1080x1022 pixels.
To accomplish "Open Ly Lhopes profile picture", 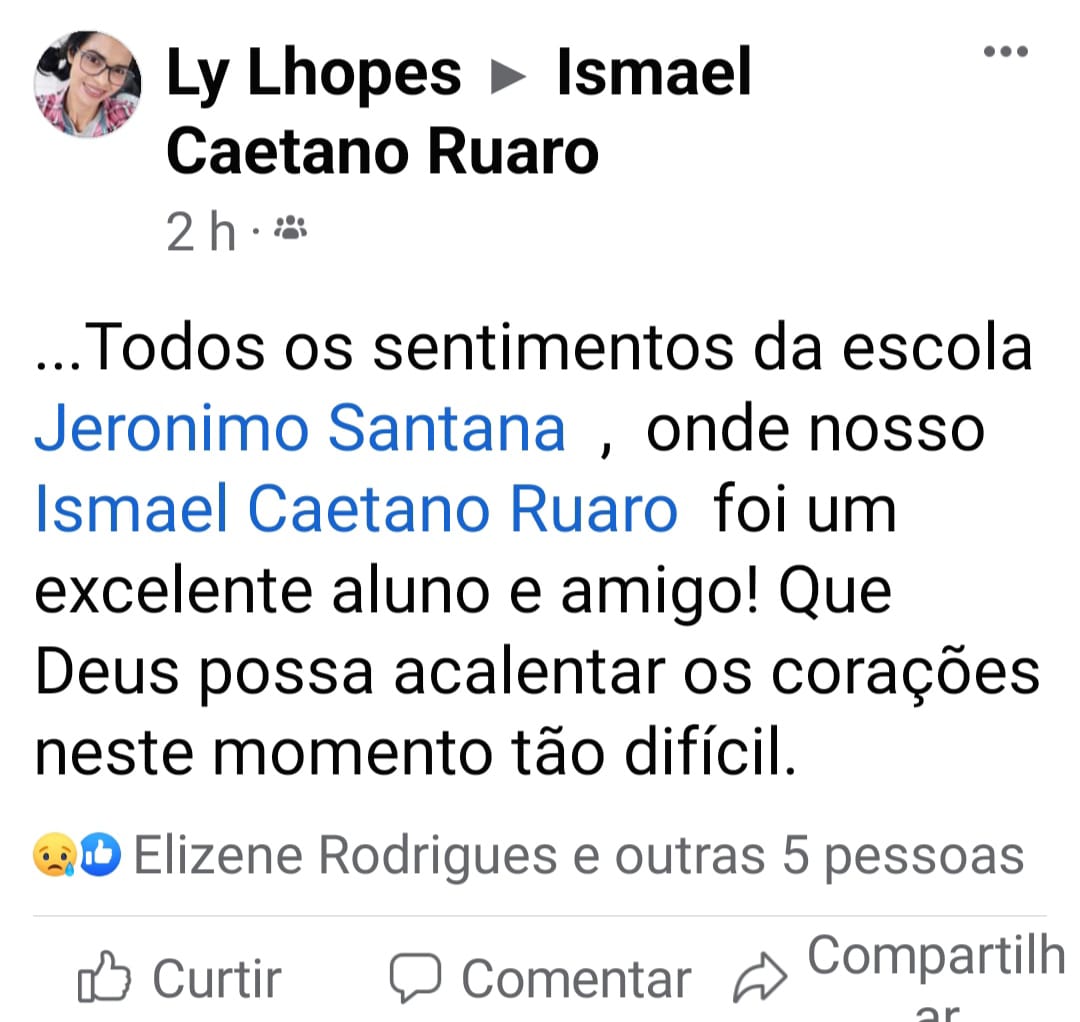I will click(87, 84).
